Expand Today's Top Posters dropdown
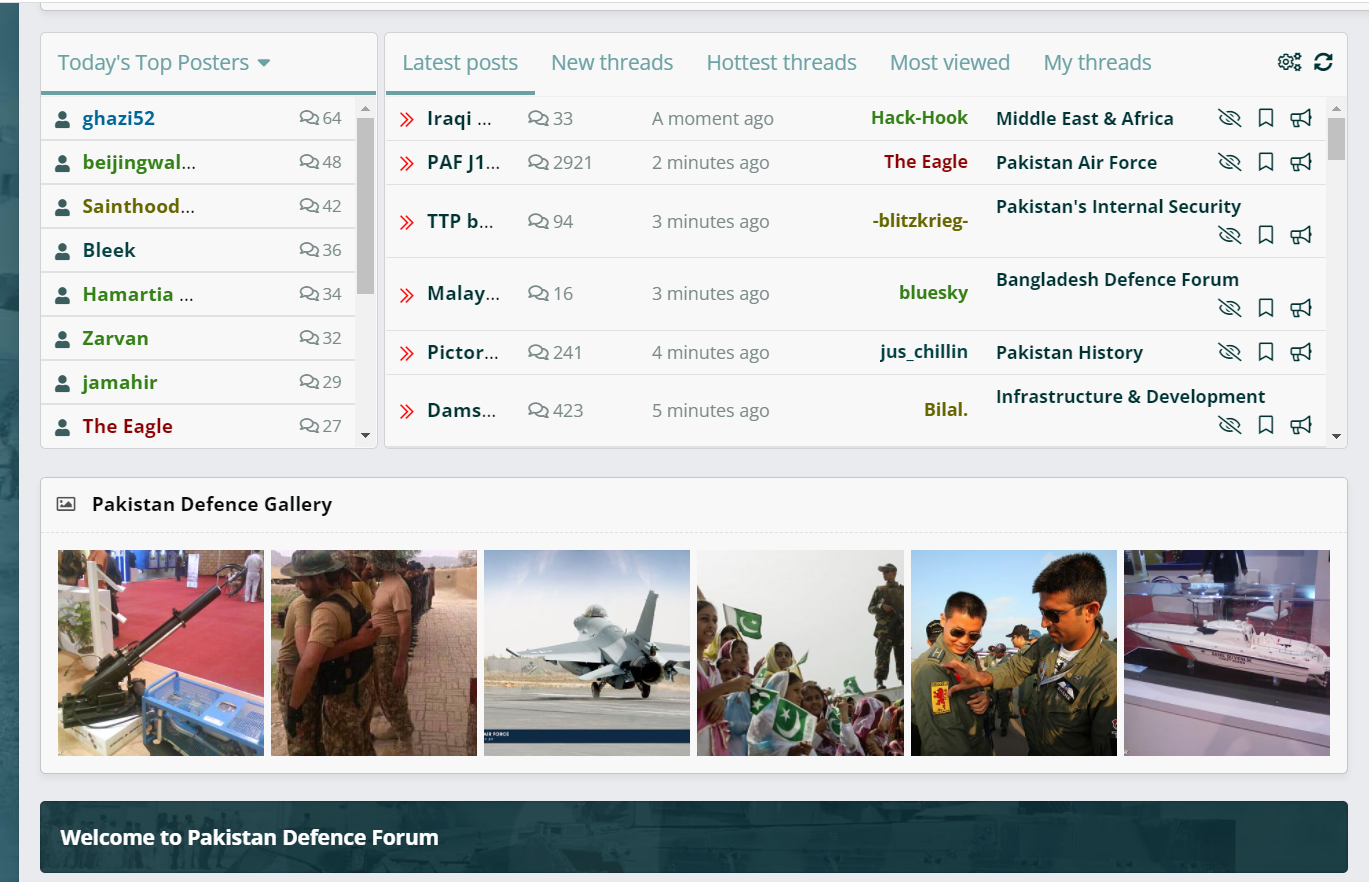Viewport: 1369px width, 882px height. click(x=164, y=62)
